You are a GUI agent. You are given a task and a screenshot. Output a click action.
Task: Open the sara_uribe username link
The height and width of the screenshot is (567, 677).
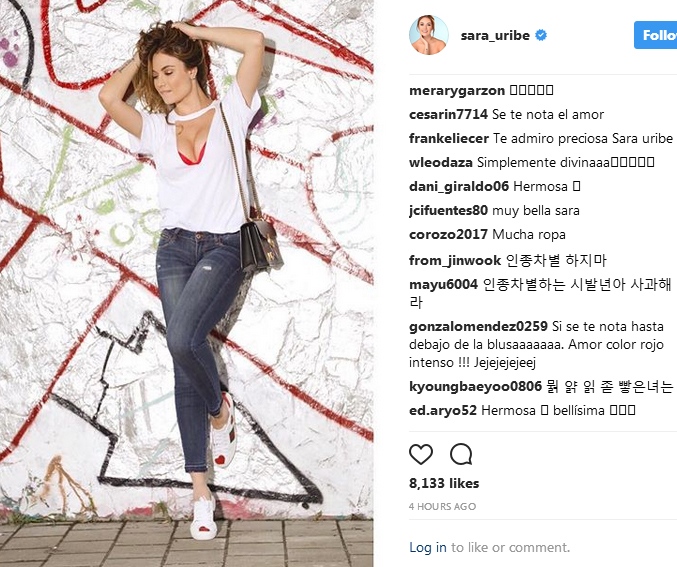pos(495,35)
